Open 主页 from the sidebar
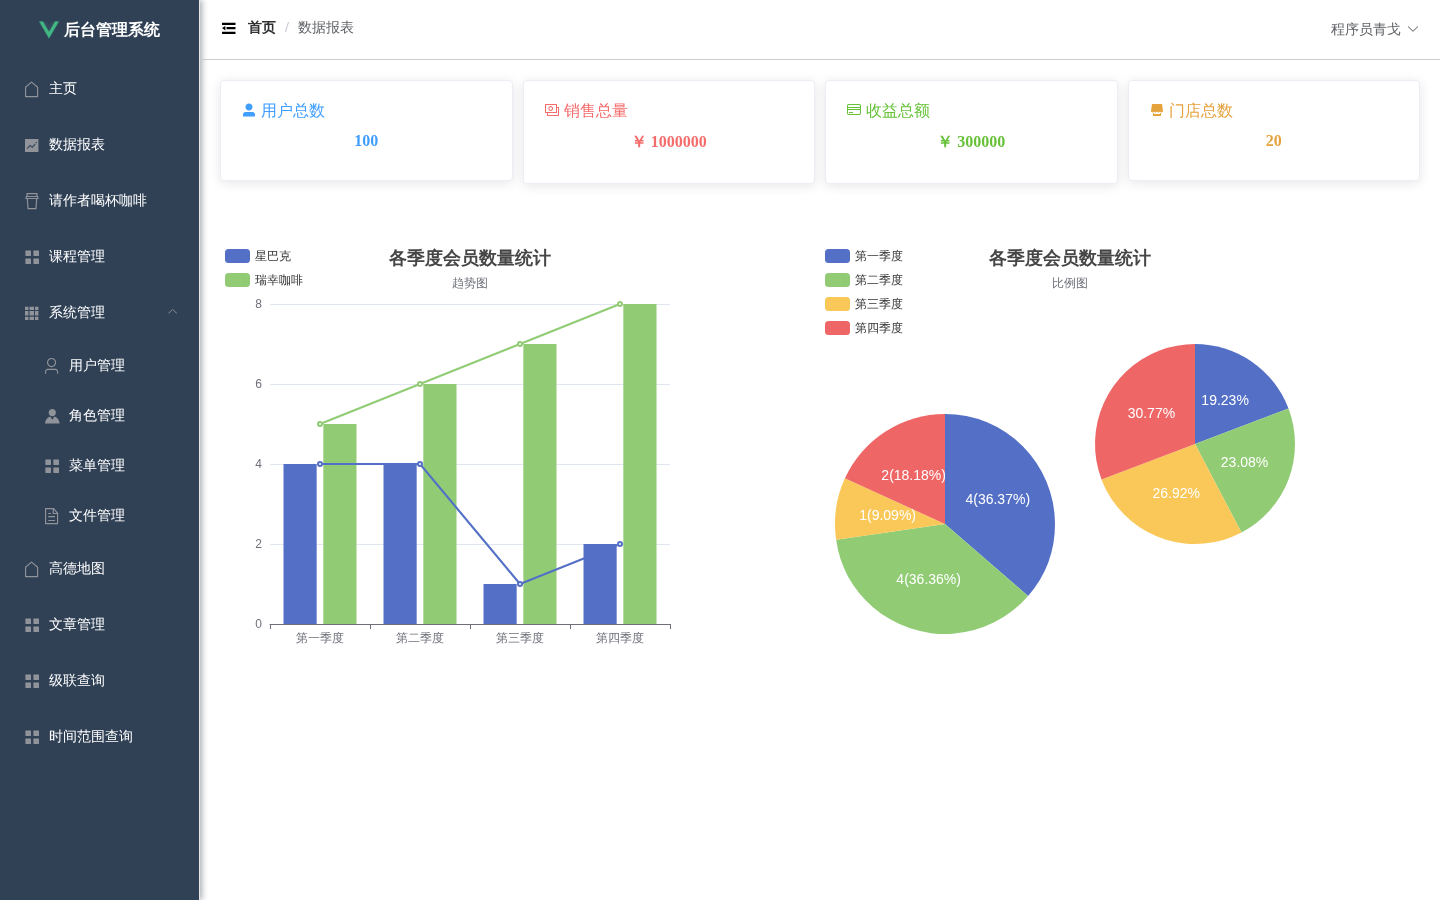The image size is (1440, 900). pyautogui.click(x=100, y=89)
